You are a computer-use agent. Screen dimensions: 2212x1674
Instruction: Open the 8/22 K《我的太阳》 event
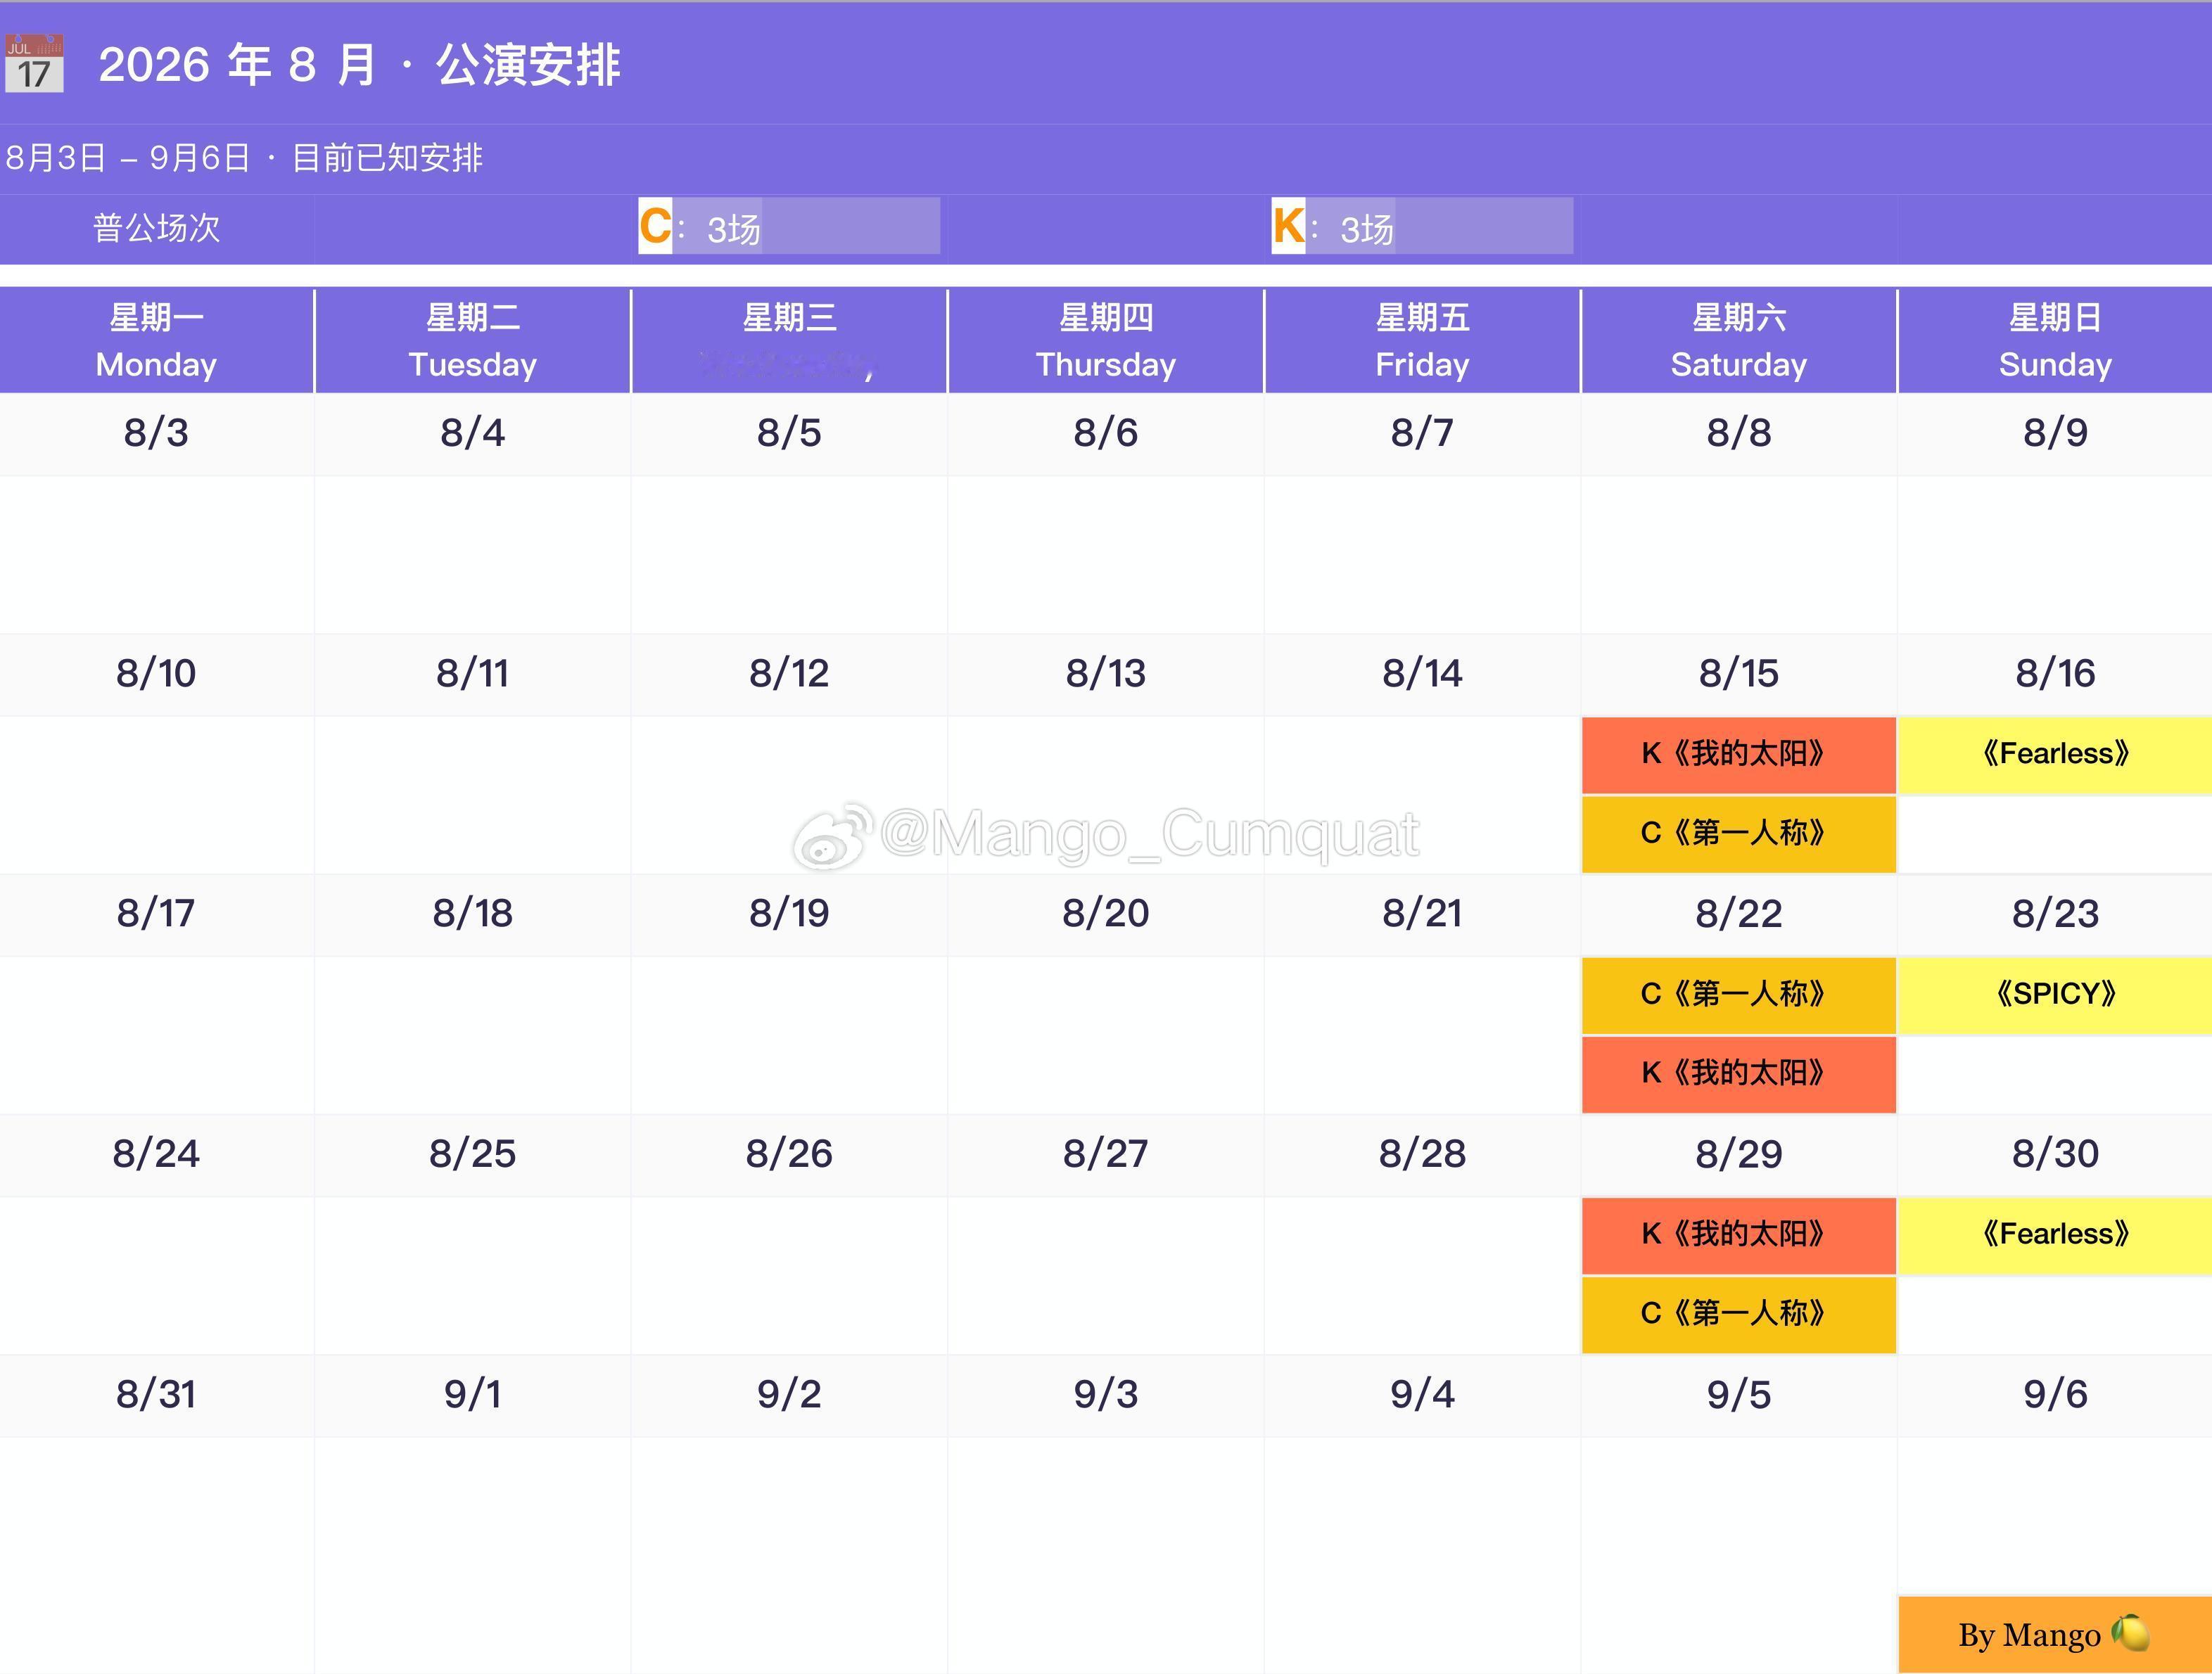coord(1739,1074)
